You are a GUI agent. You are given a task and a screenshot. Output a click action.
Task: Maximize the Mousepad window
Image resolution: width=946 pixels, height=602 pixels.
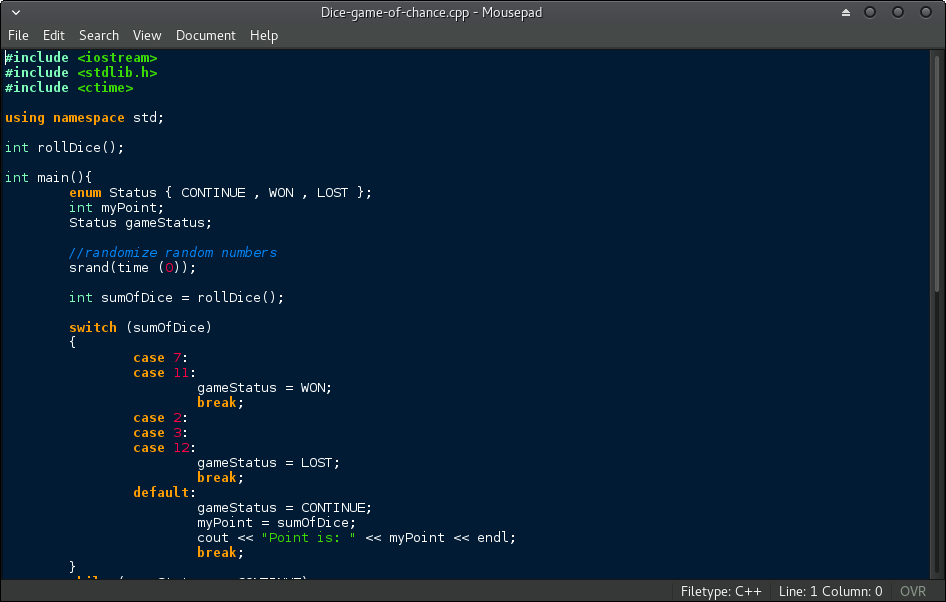899,13
